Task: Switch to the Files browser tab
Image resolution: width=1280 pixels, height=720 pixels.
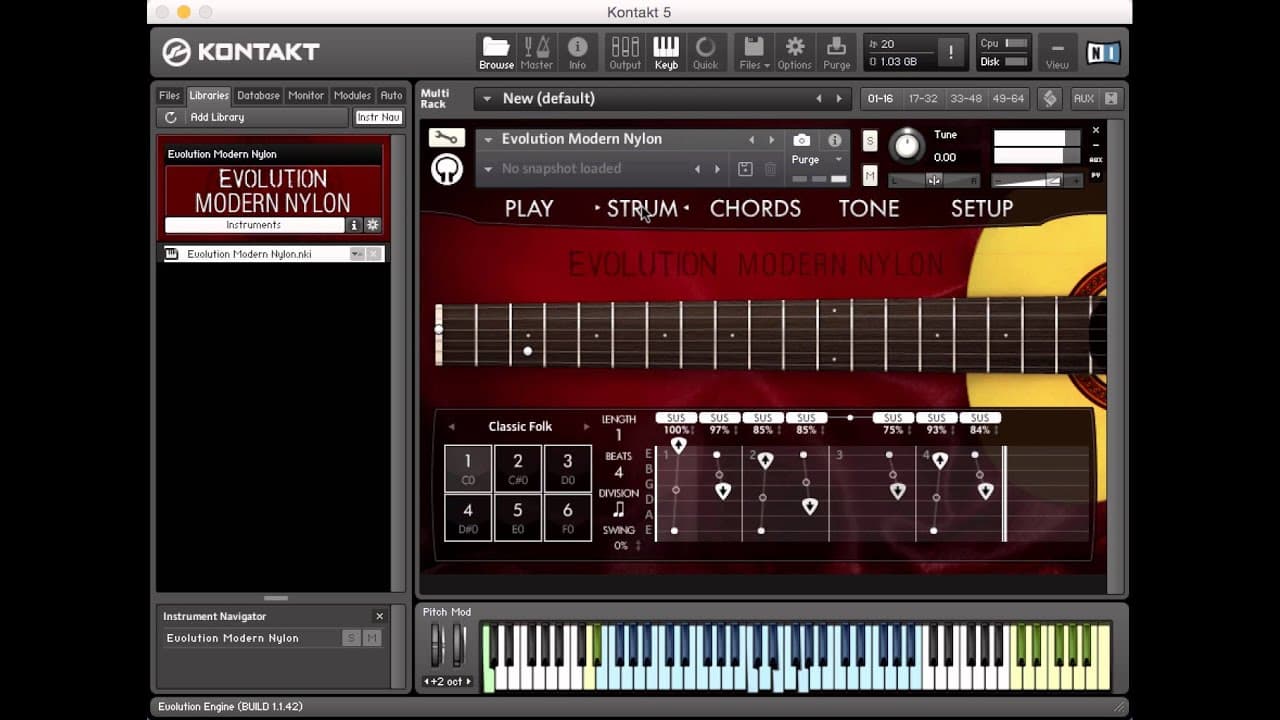Action: 170,95
